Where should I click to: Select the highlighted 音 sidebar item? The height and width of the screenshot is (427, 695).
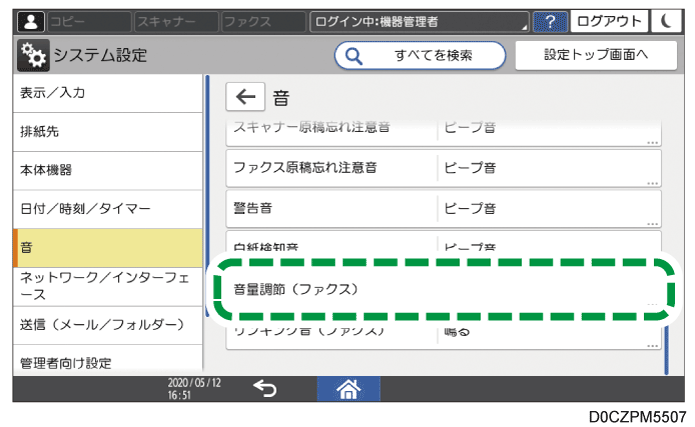108,248
